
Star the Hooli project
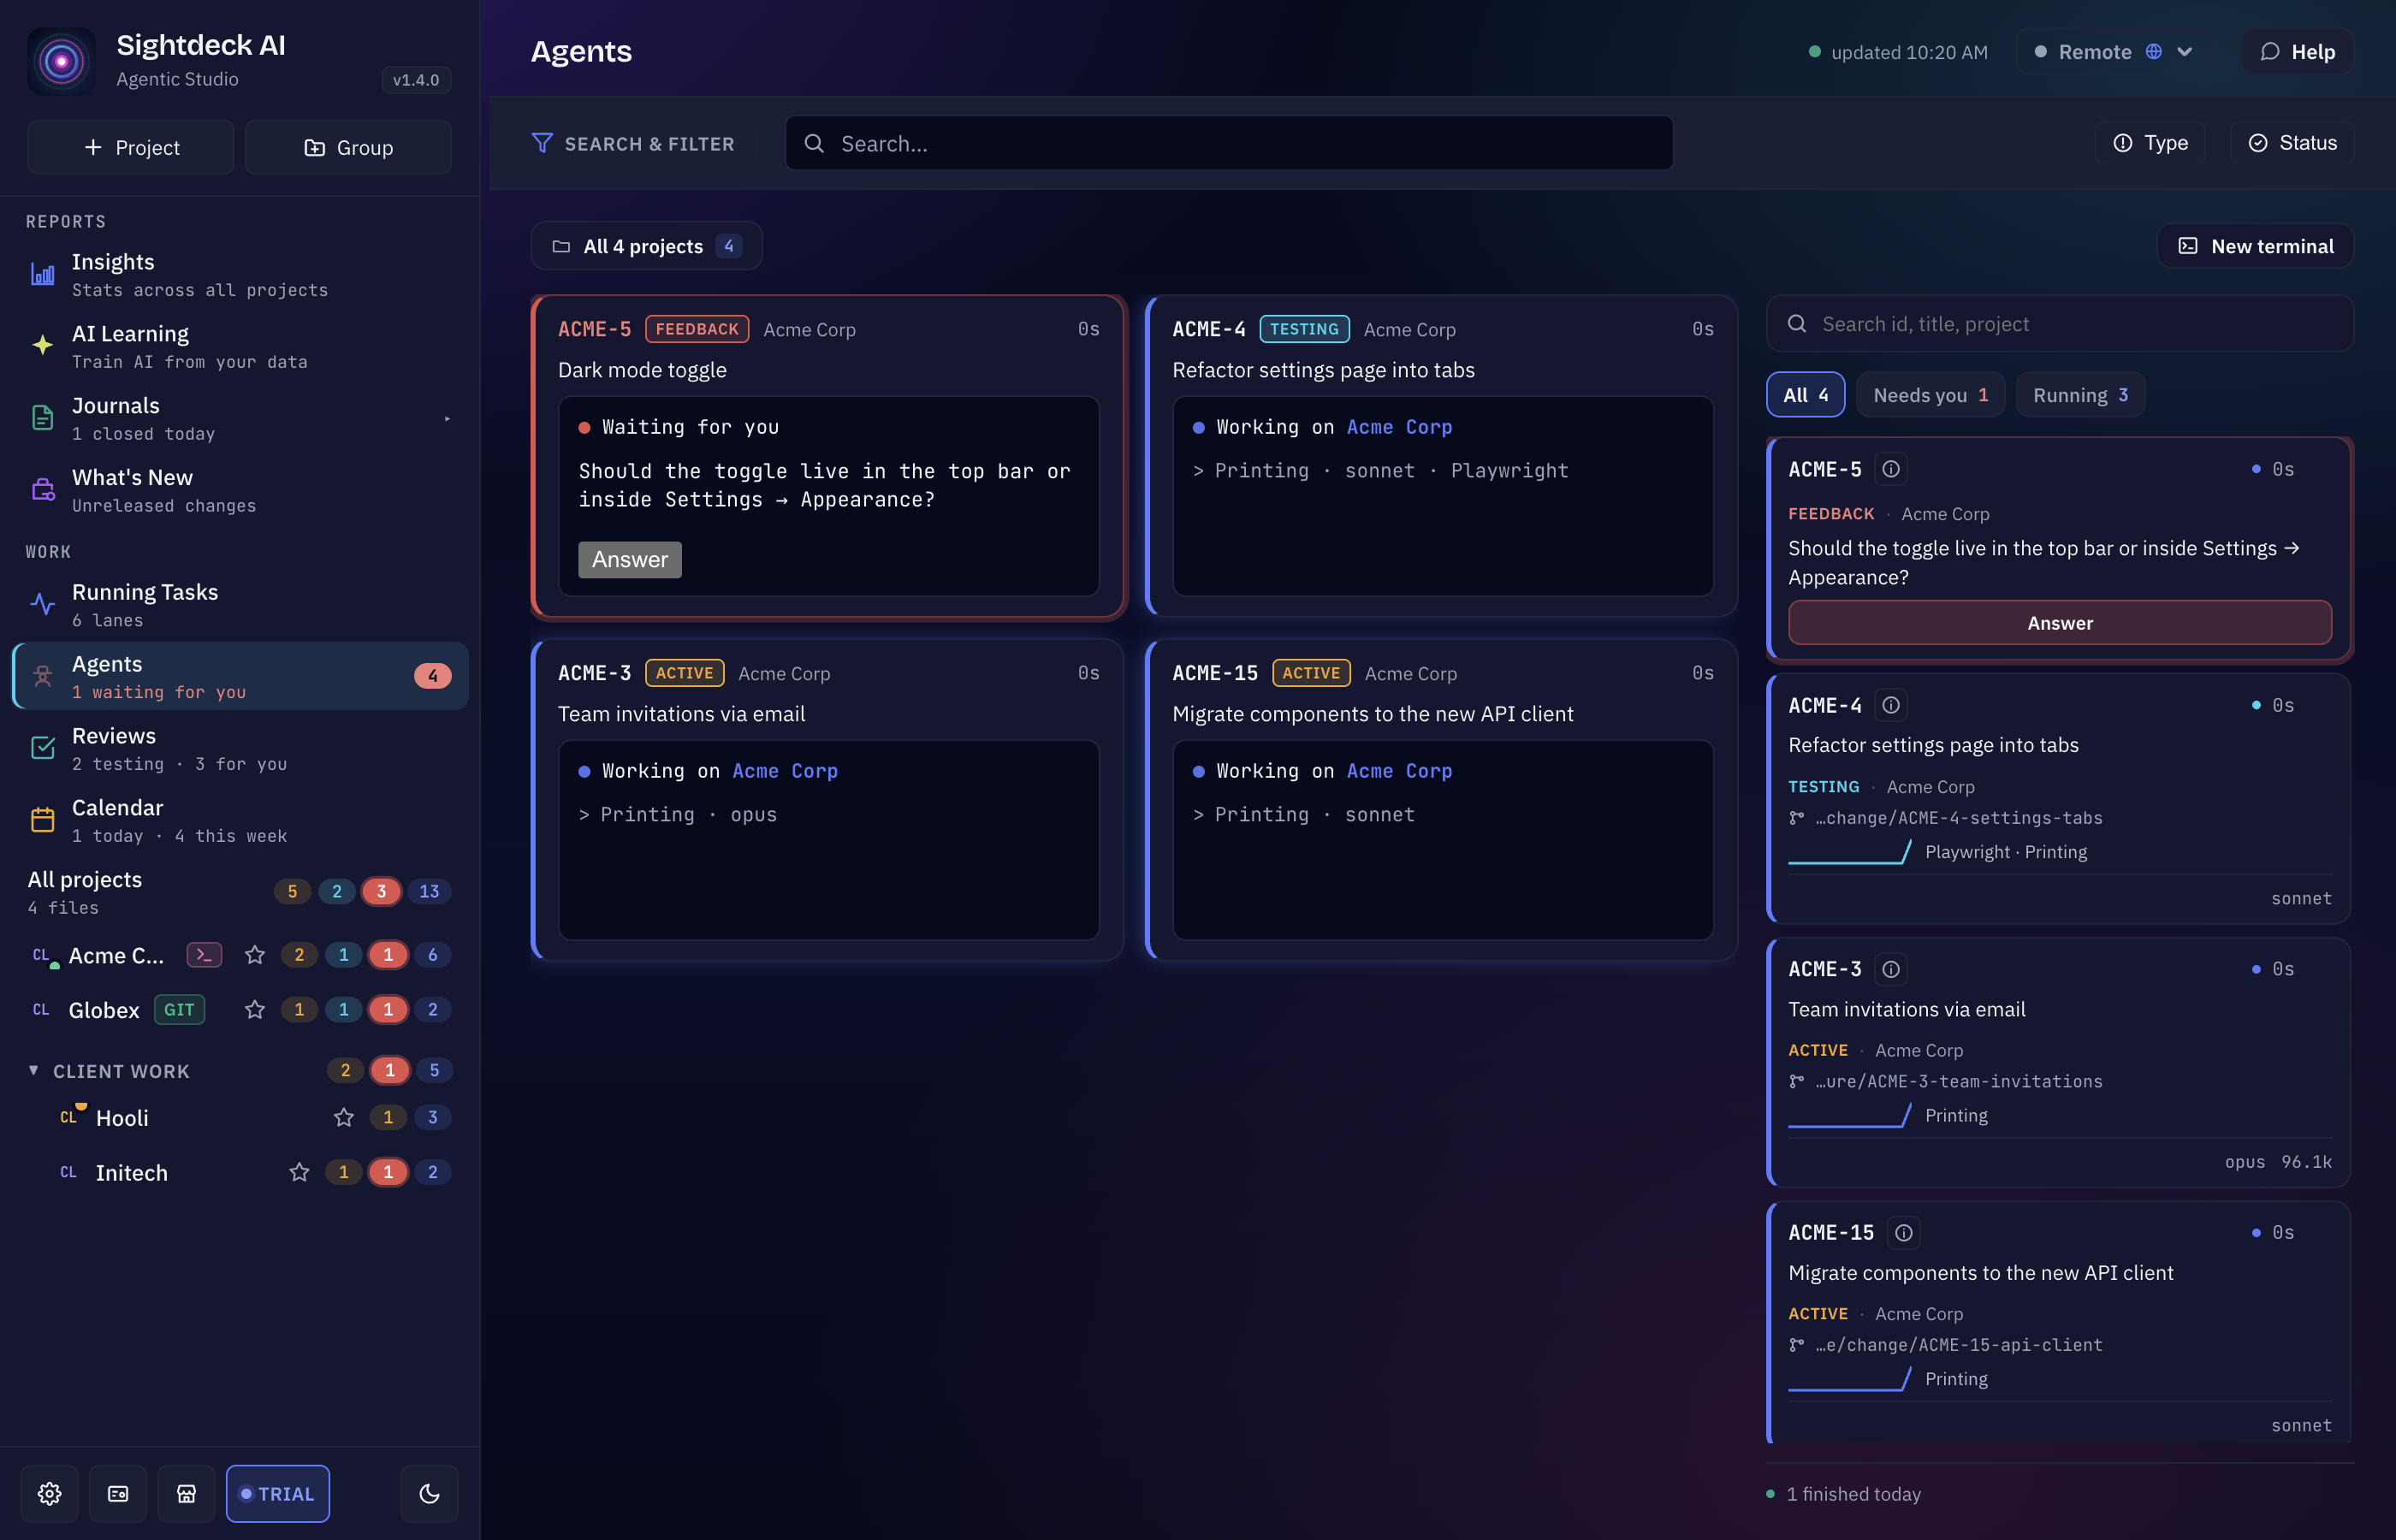point(343,1117)
